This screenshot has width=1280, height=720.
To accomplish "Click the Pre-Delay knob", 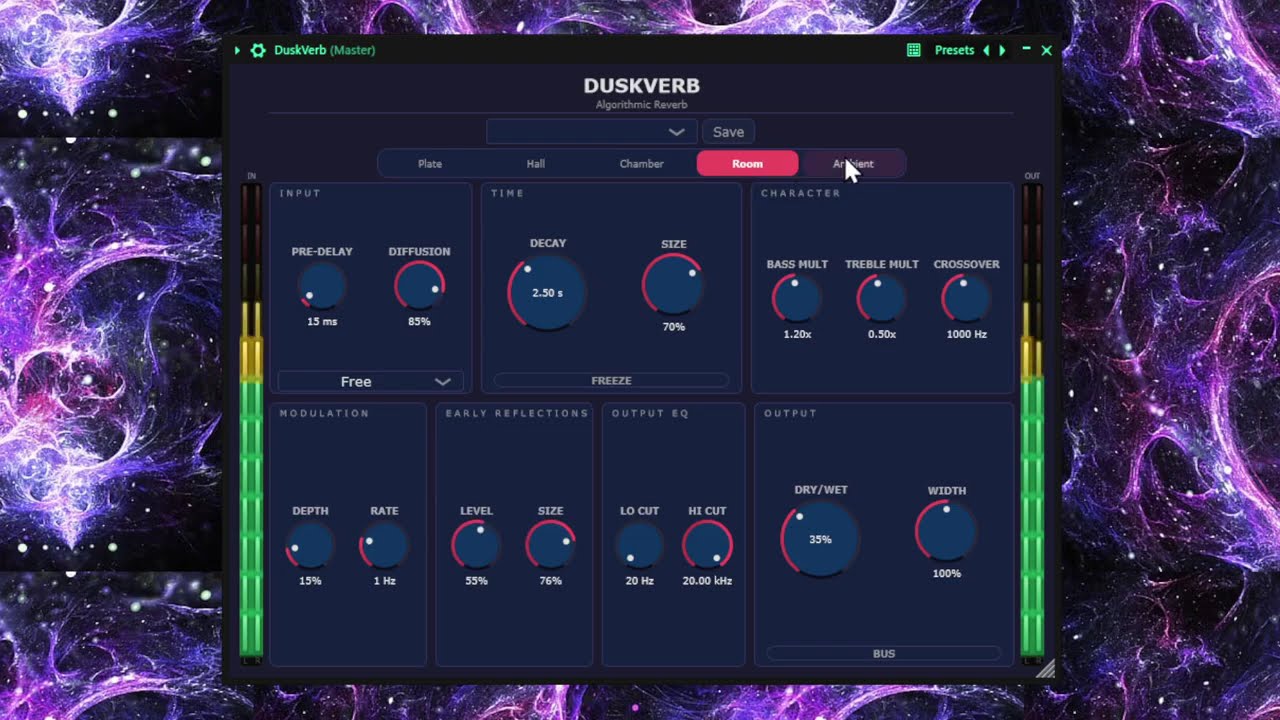I will coord(322,287).
